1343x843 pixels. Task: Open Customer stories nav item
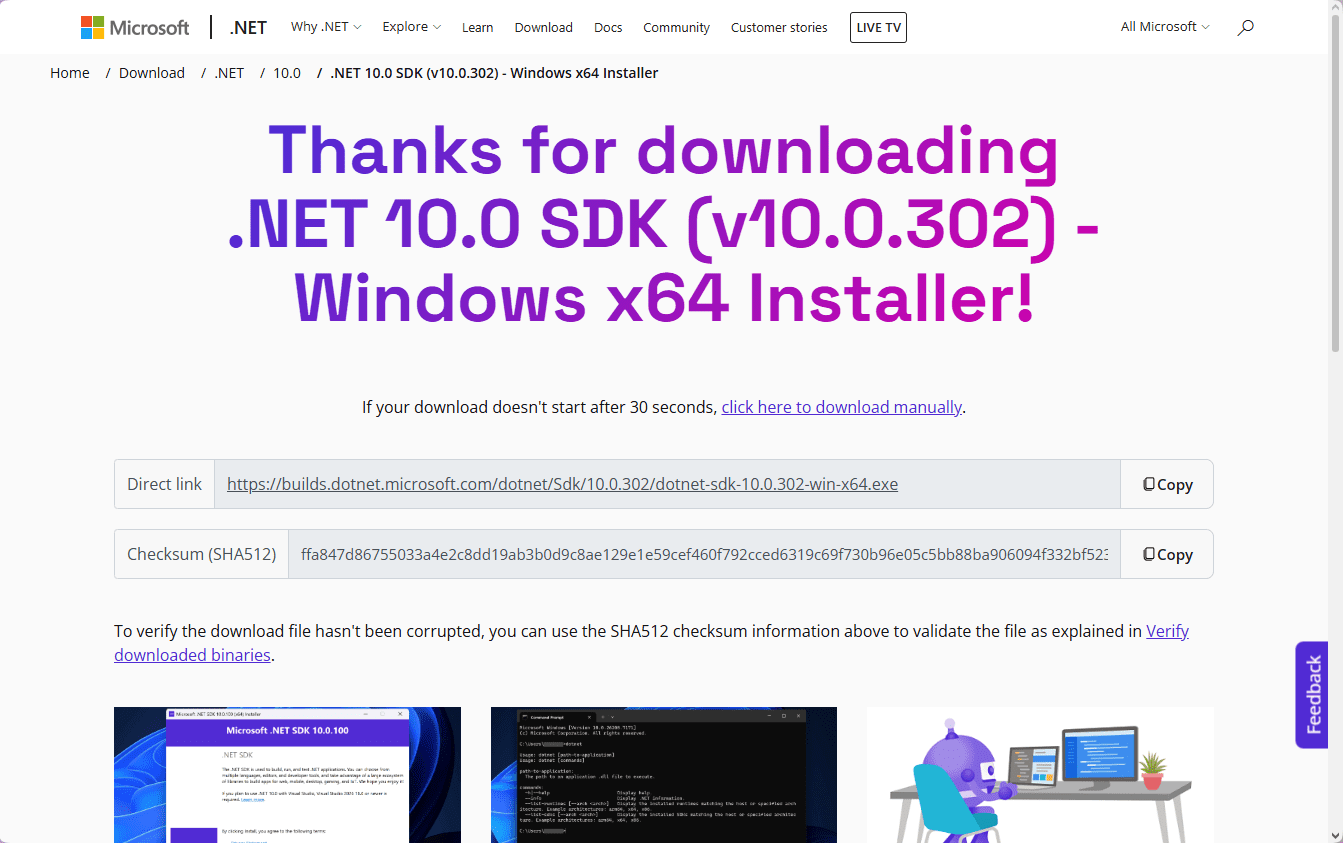pyautogui.click(x=779, y=27)
